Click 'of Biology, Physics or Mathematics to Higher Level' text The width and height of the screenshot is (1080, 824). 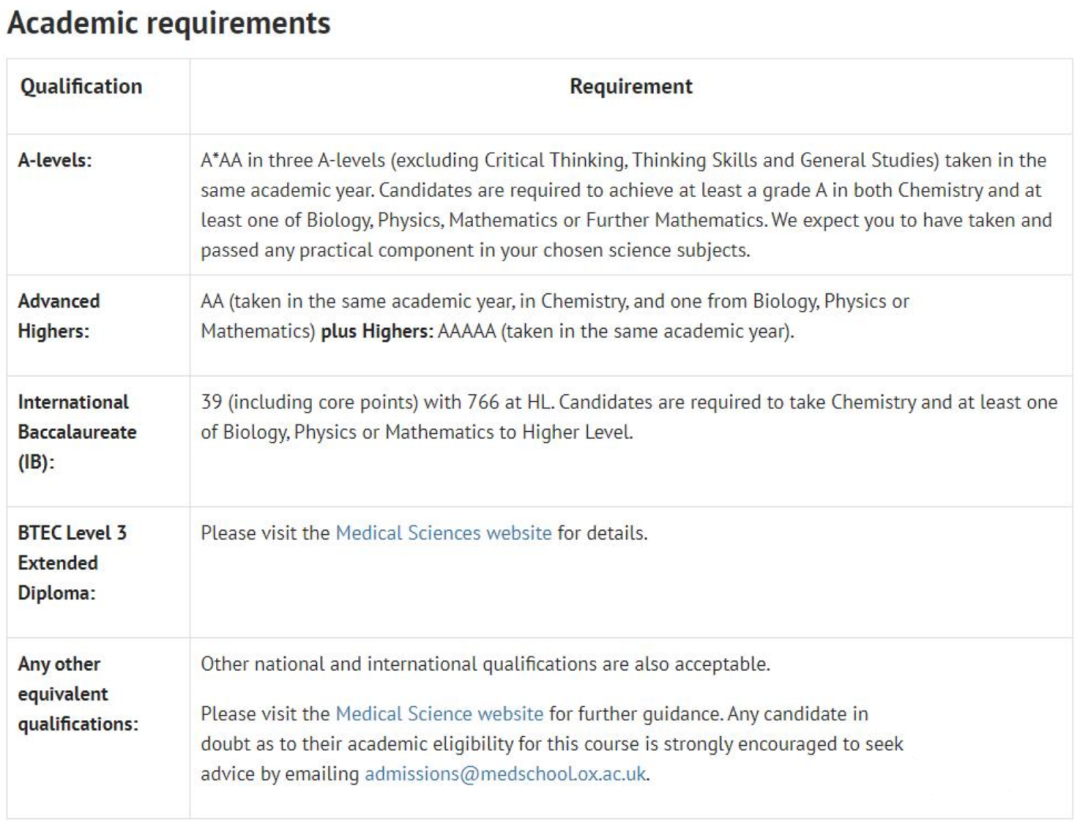pyautogui.click(x=417, y=433)
